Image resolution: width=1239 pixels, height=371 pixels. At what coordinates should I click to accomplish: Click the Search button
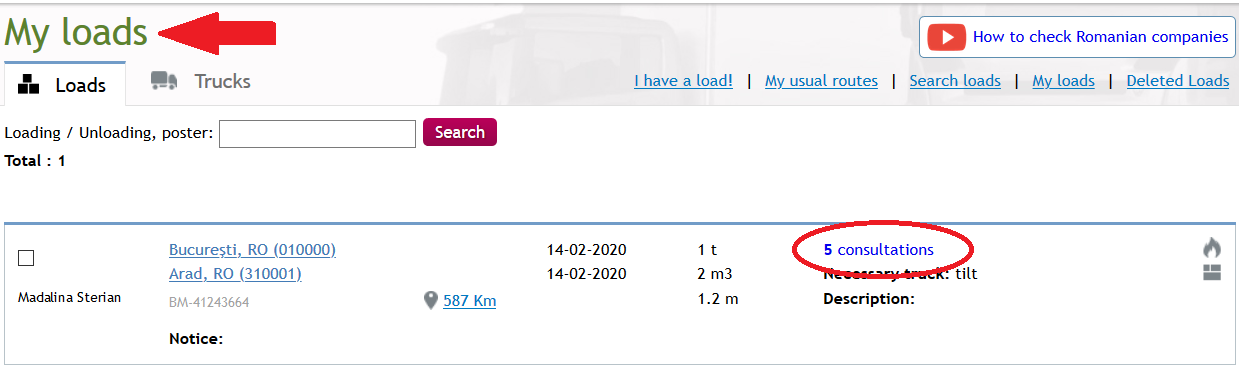[460, 132]
